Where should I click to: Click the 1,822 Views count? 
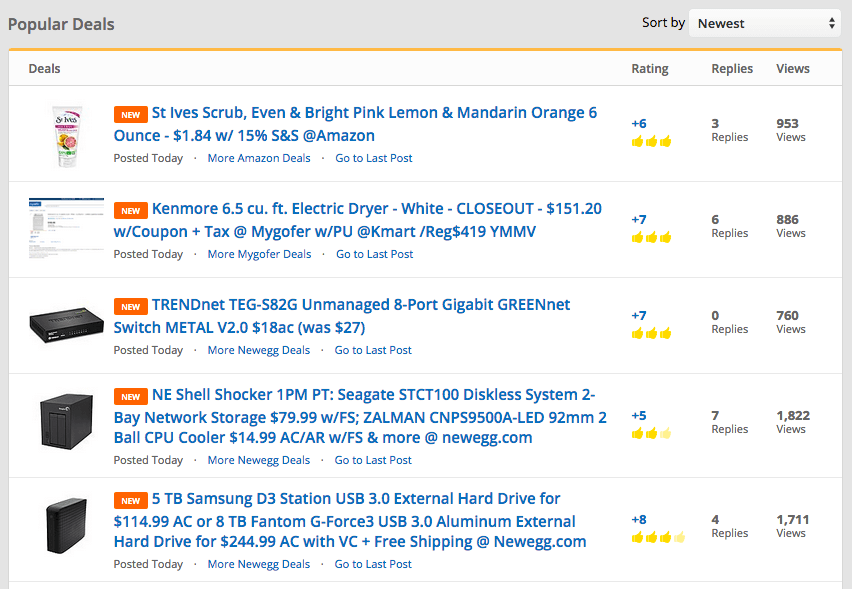[793, 423]
